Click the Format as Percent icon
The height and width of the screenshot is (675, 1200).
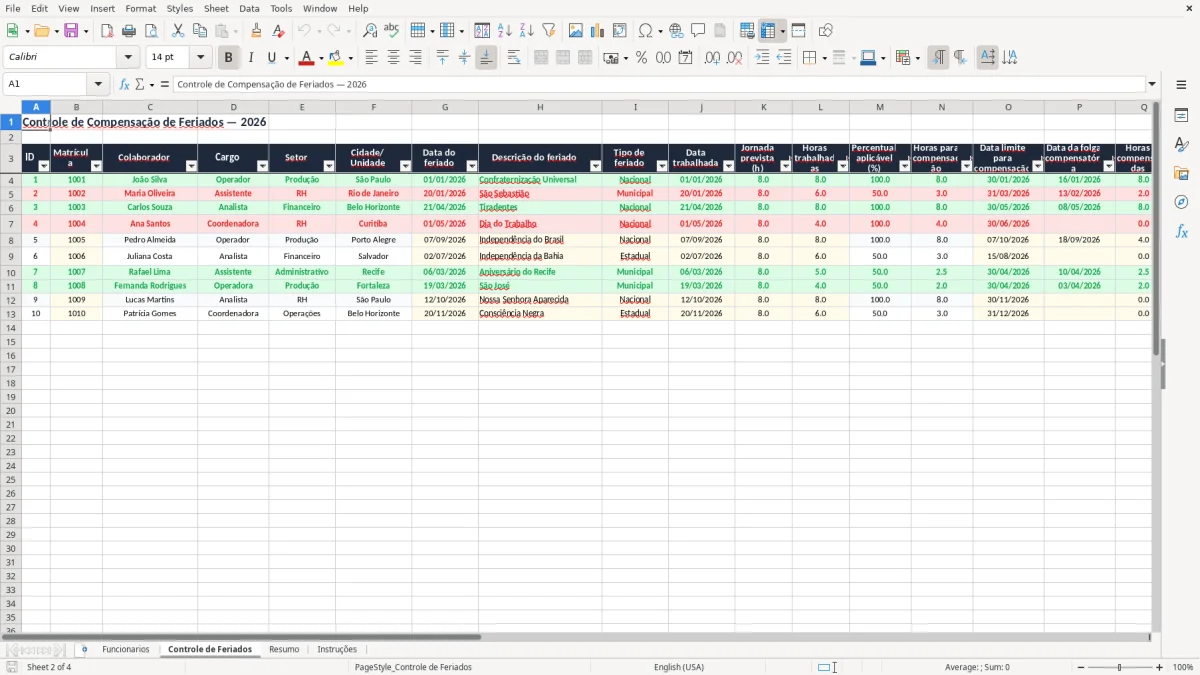[641, 58]
